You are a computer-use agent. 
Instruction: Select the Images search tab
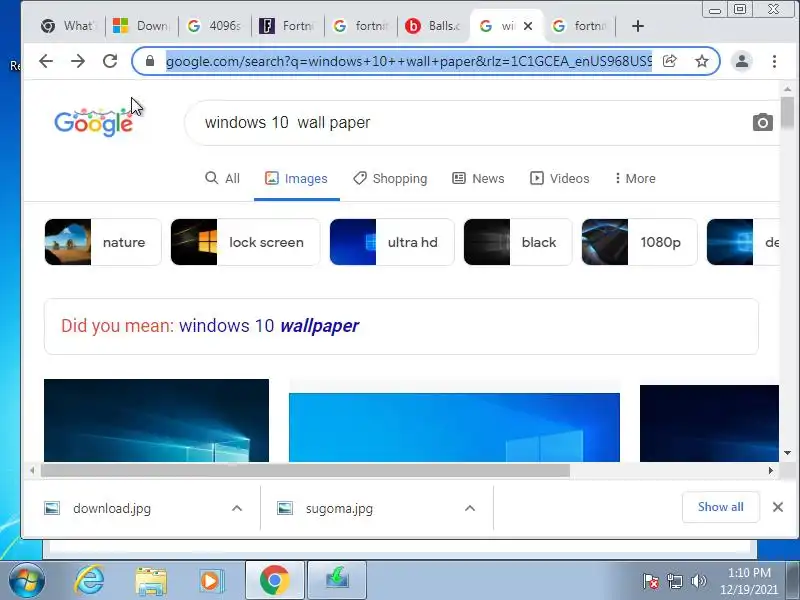296,179
